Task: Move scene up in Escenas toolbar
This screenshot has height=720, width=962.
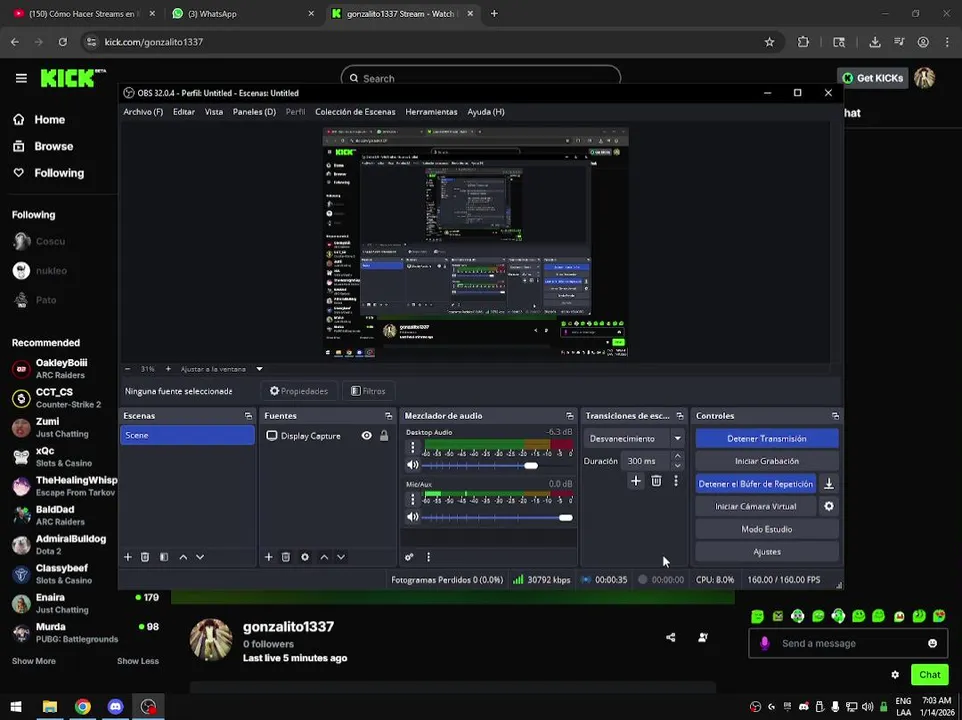Action: point(183,557)
